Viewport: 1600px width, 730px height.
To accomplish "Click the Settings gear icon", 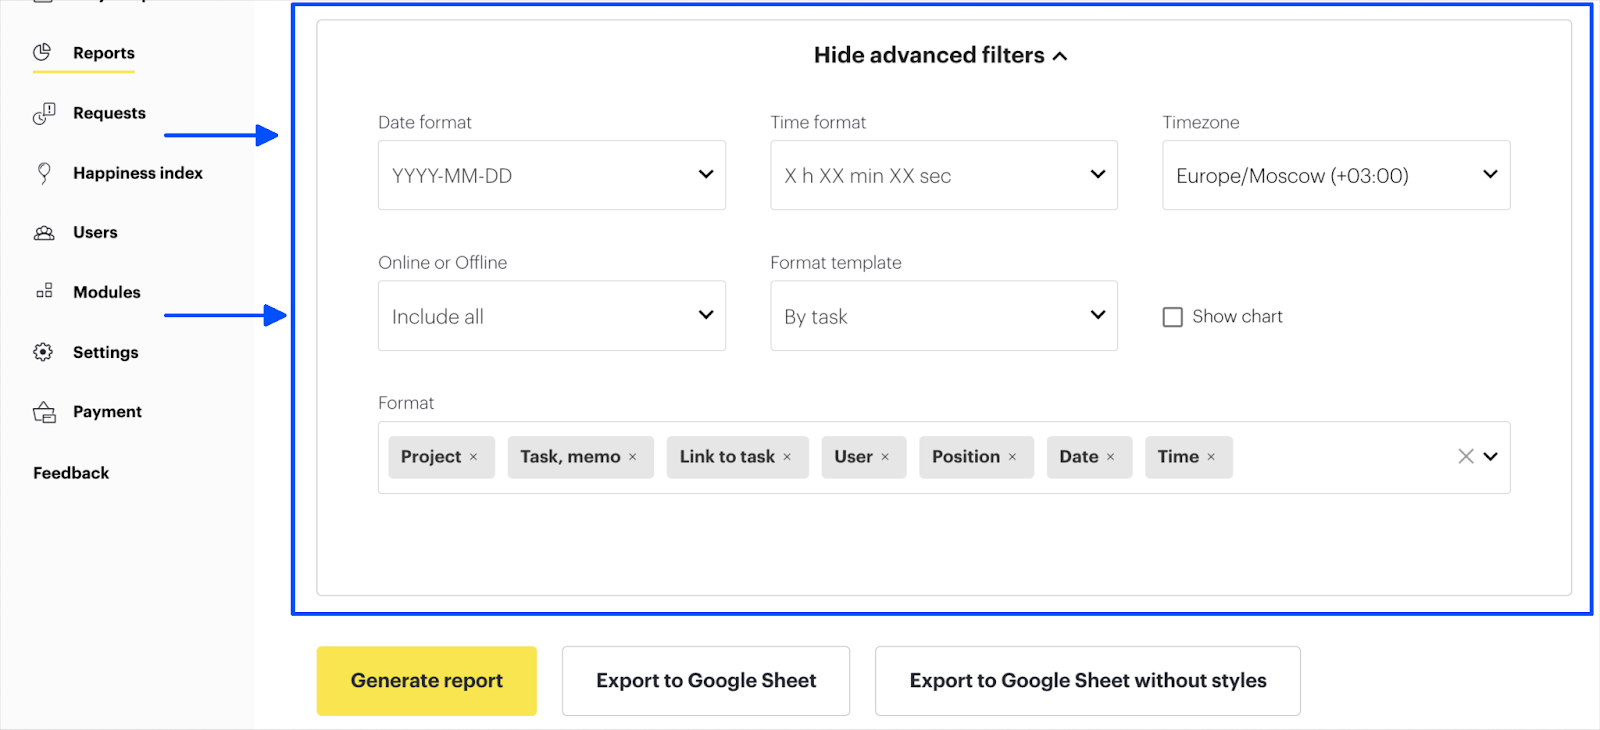I will tap(43, 352).
